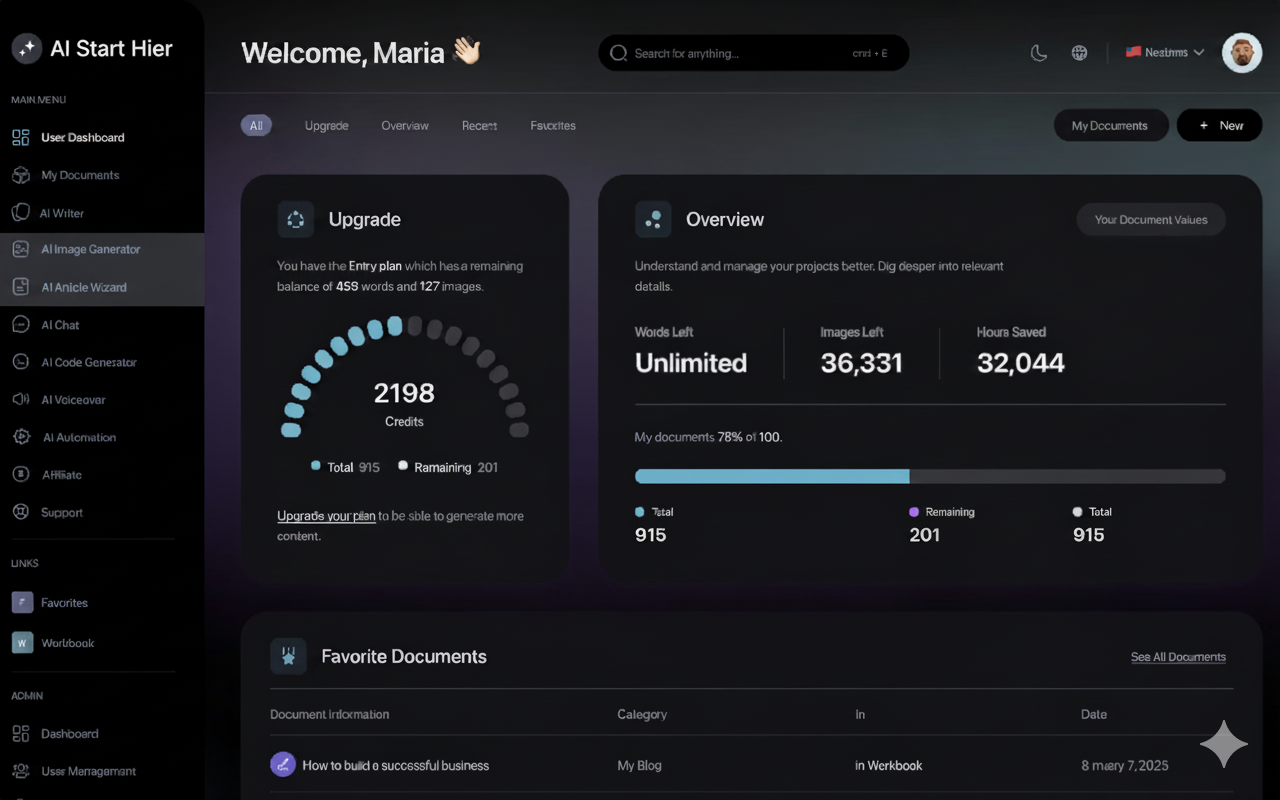
Task: Expand the language flag dropdown
Action: 1165,53
